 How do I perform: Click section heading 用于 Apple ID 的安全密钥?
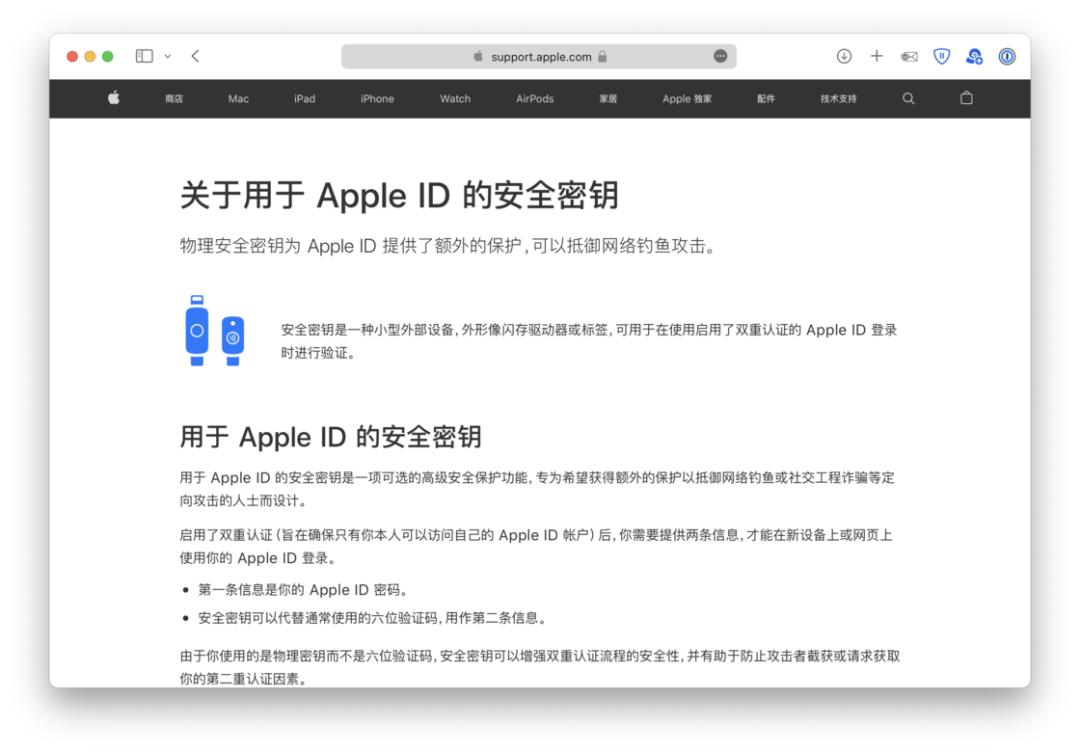[331, 437]
